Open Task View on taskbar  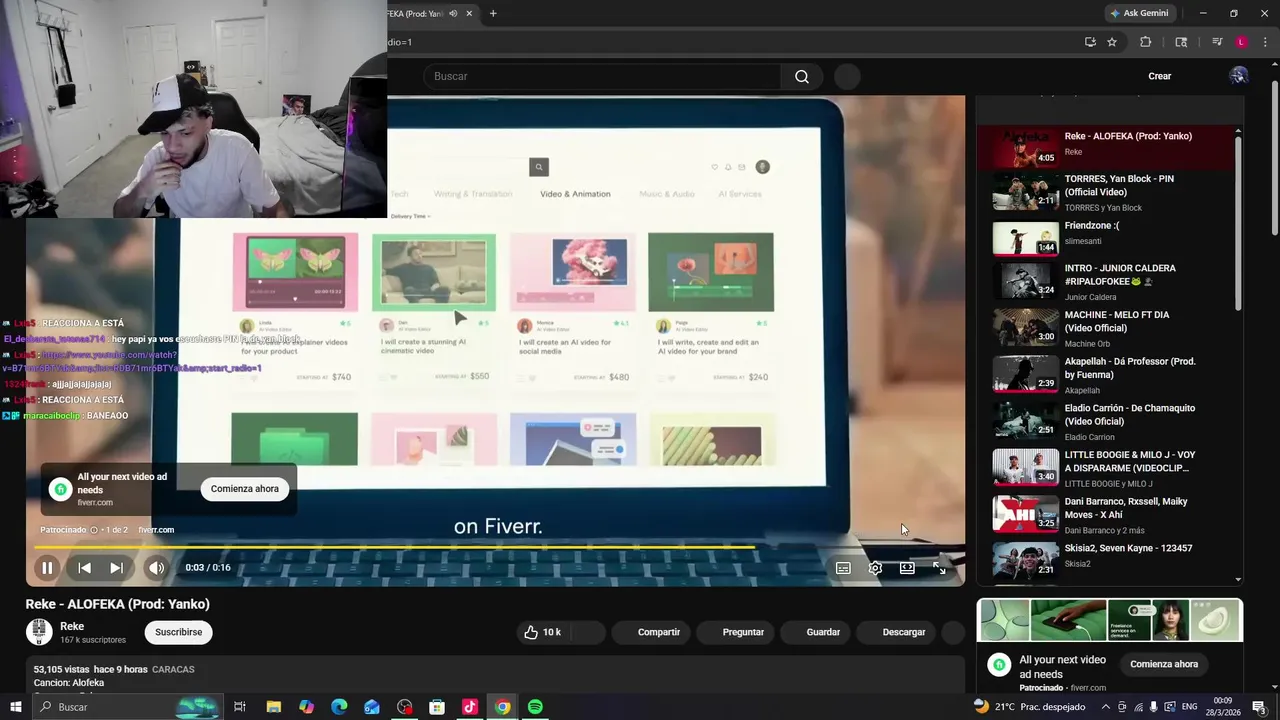(x=240, y=707)
